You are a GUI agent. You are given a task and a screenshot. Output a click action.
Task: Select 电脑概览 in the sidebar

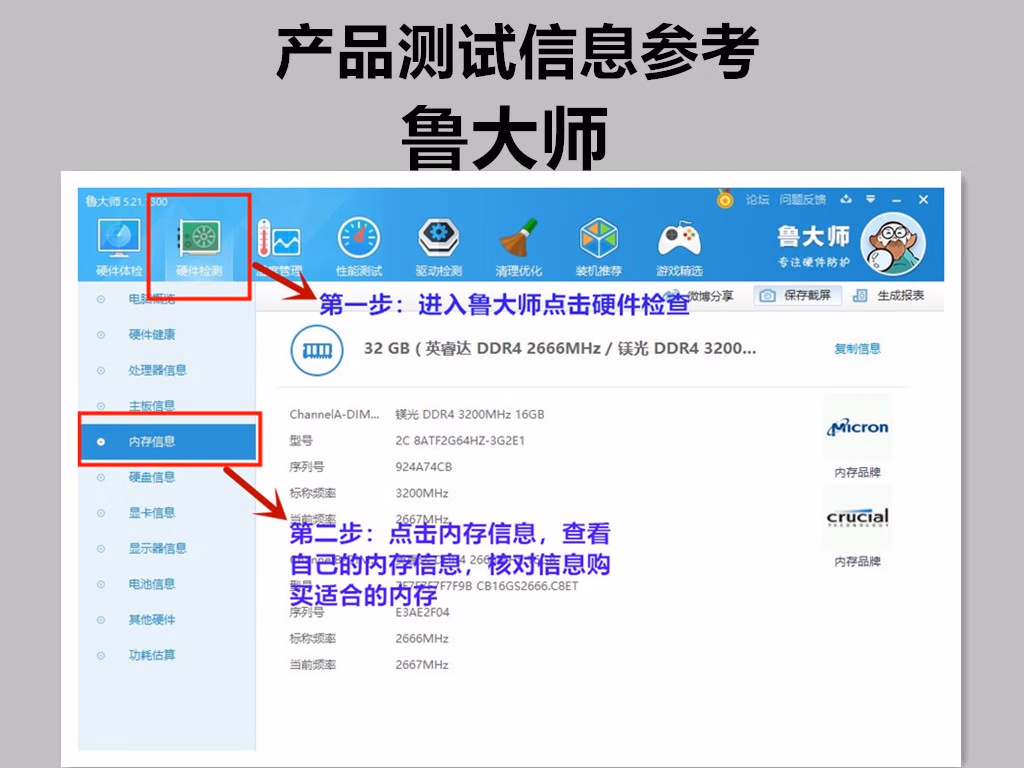[x=152, y=299]
